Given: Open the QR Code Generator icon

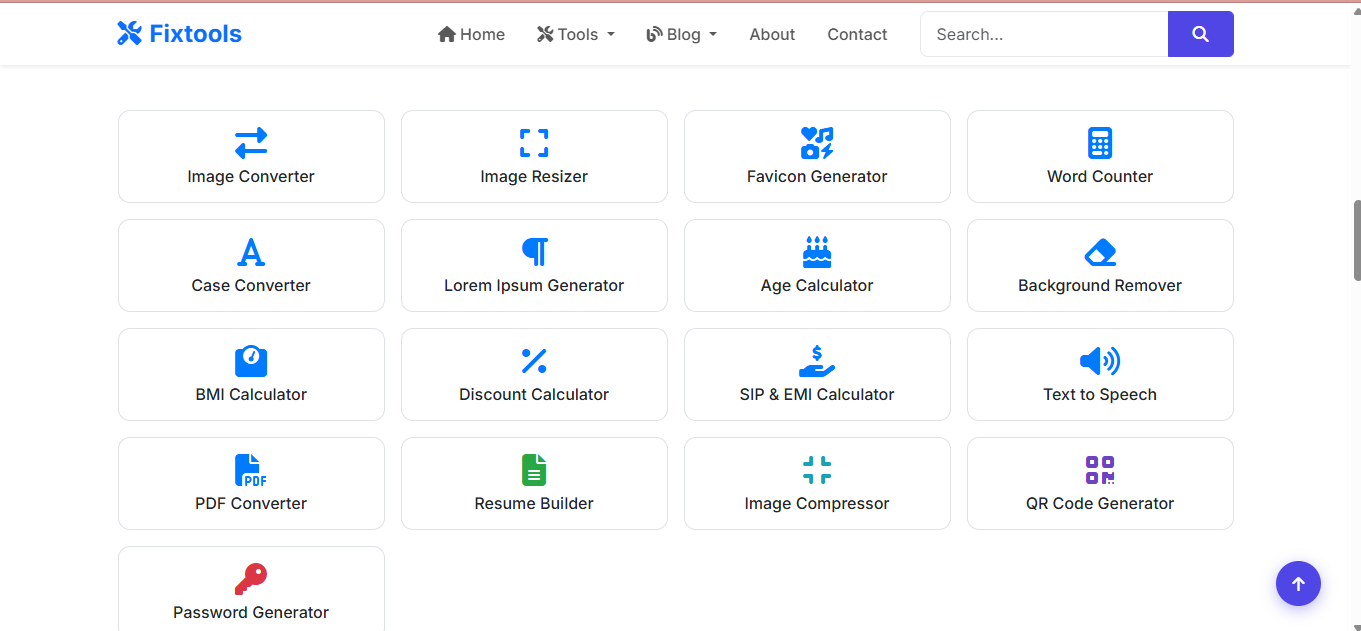Looking at the screenshot, I should 1100,470.
